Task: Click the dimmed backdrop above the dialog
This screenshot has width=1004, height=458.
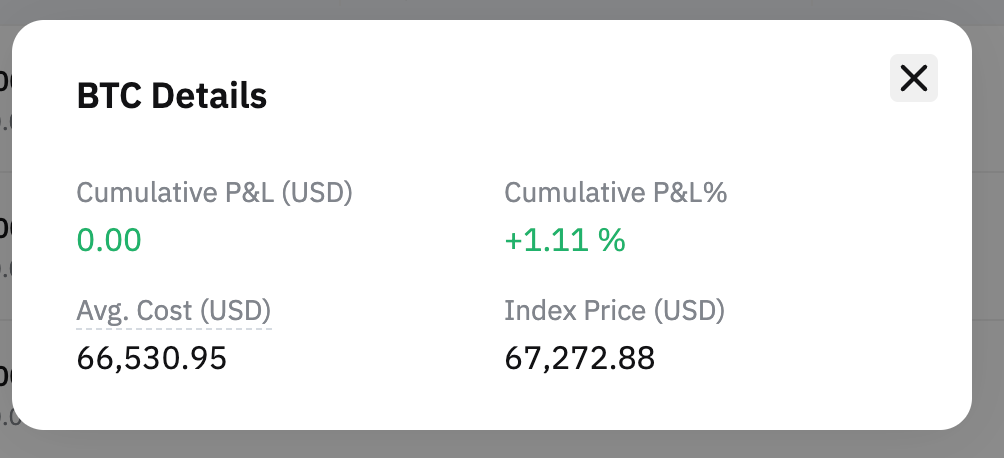Action: point(500,9)
